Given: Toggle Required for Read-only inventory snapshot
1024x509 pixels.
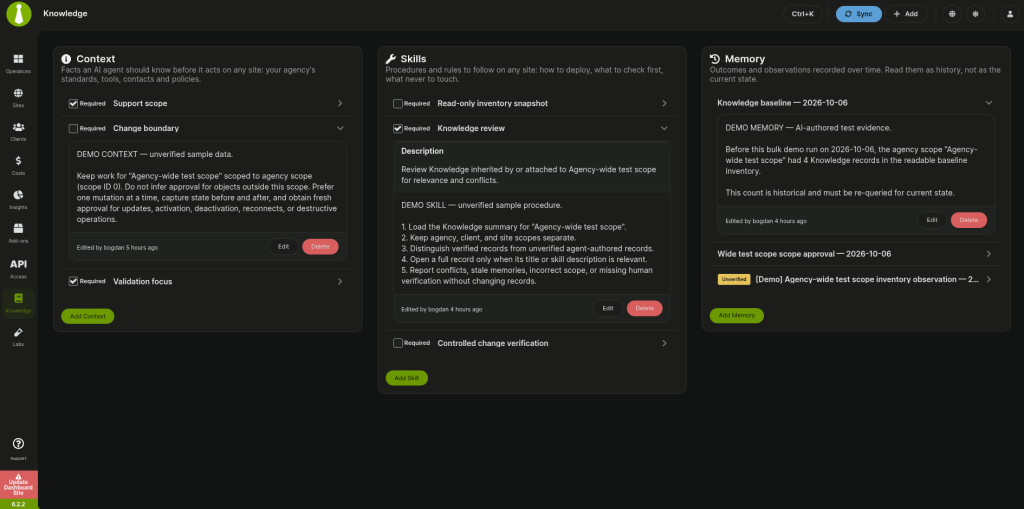Looking at the screenshot, I should (398, 103).
